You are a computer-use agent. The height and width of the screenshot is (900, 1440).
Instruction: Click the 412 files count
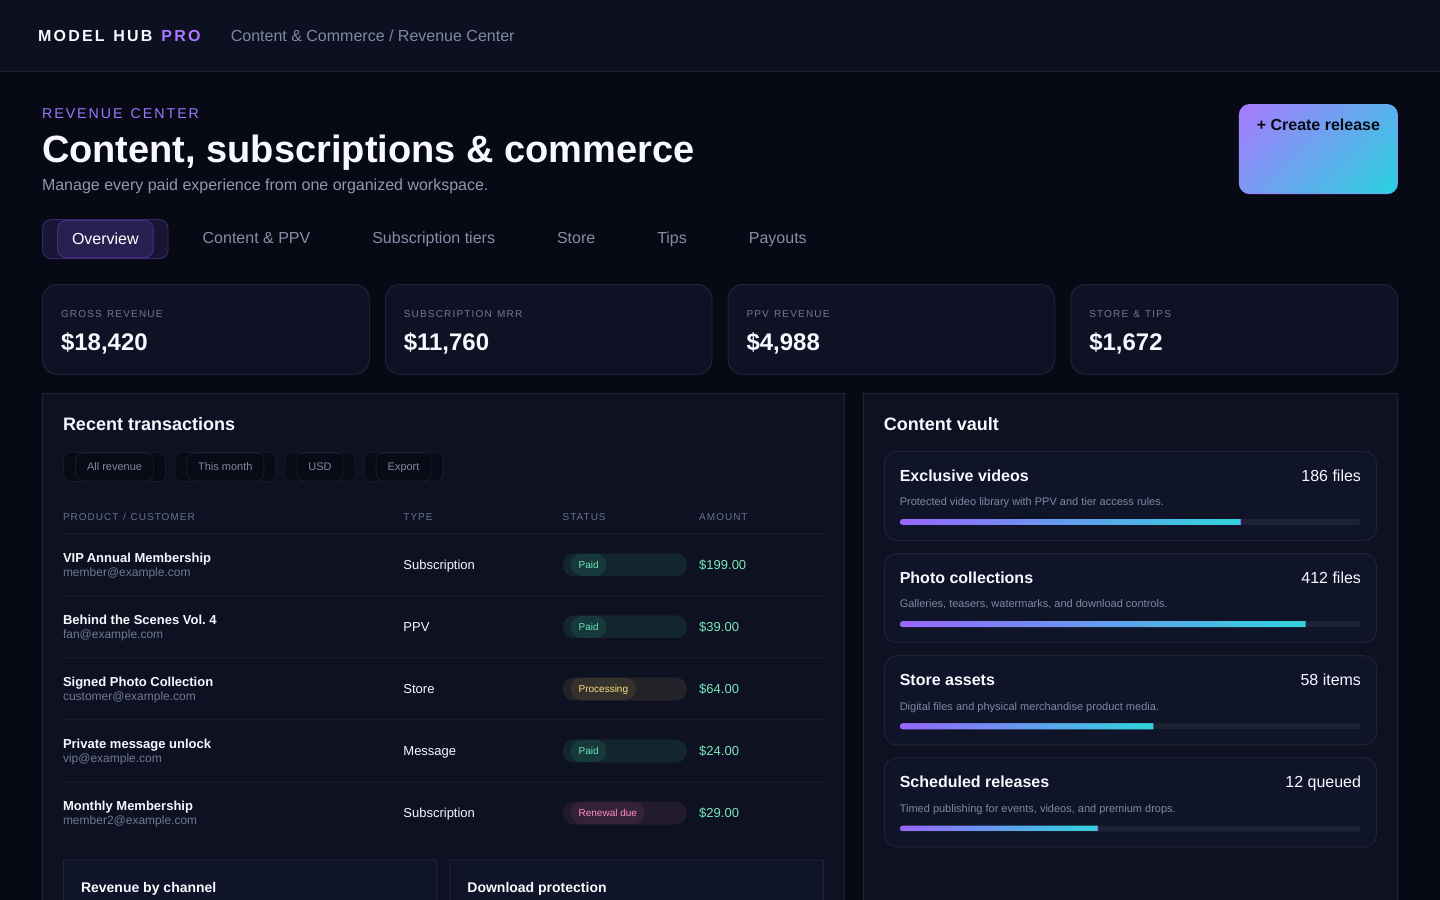tap(1330, 578)
